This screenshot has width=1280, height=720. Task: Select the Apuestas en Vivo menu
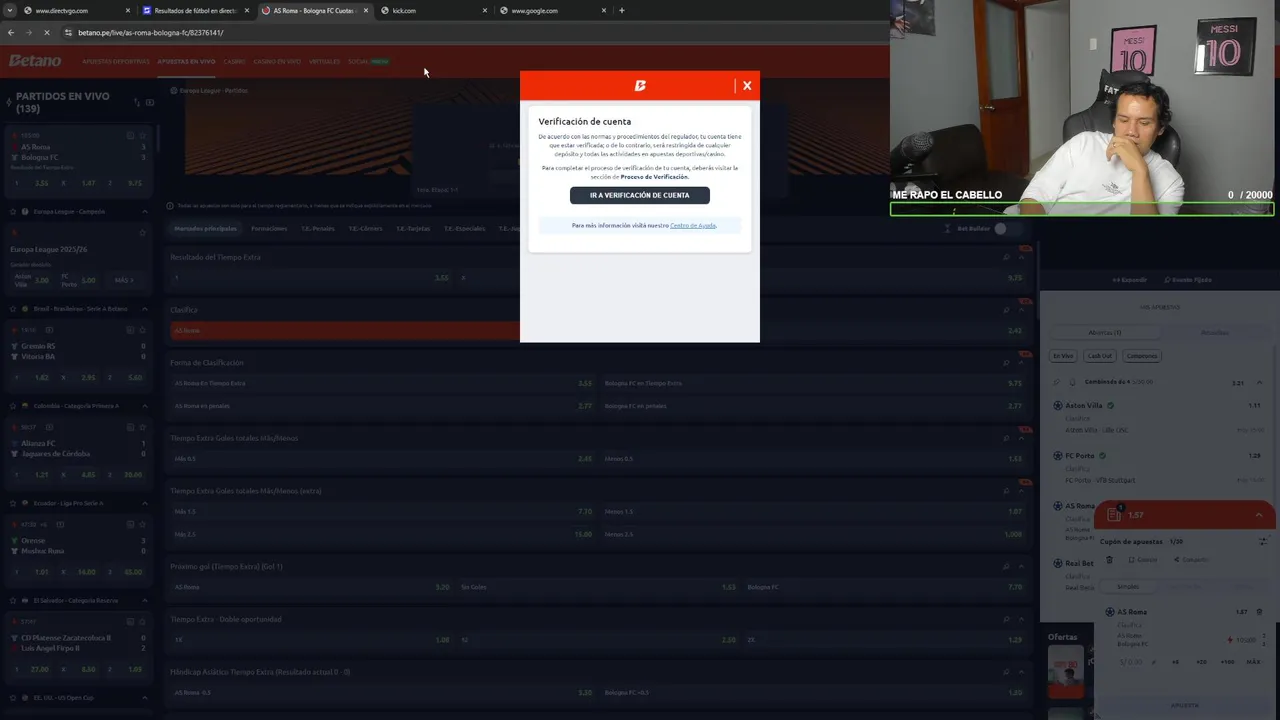click(x=186, y=62)
